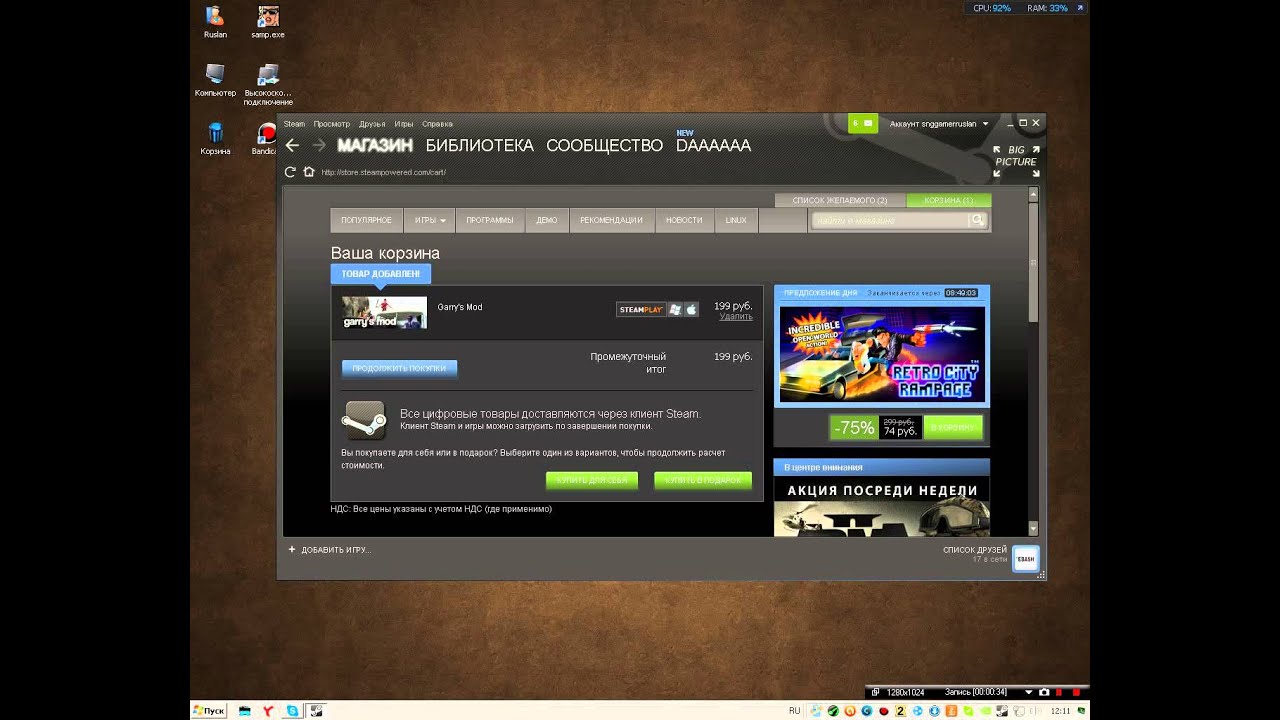Go to МАГАЗИН section
Image resolution: width=1280 pixels, height=720 pixels.
point(375,146)
